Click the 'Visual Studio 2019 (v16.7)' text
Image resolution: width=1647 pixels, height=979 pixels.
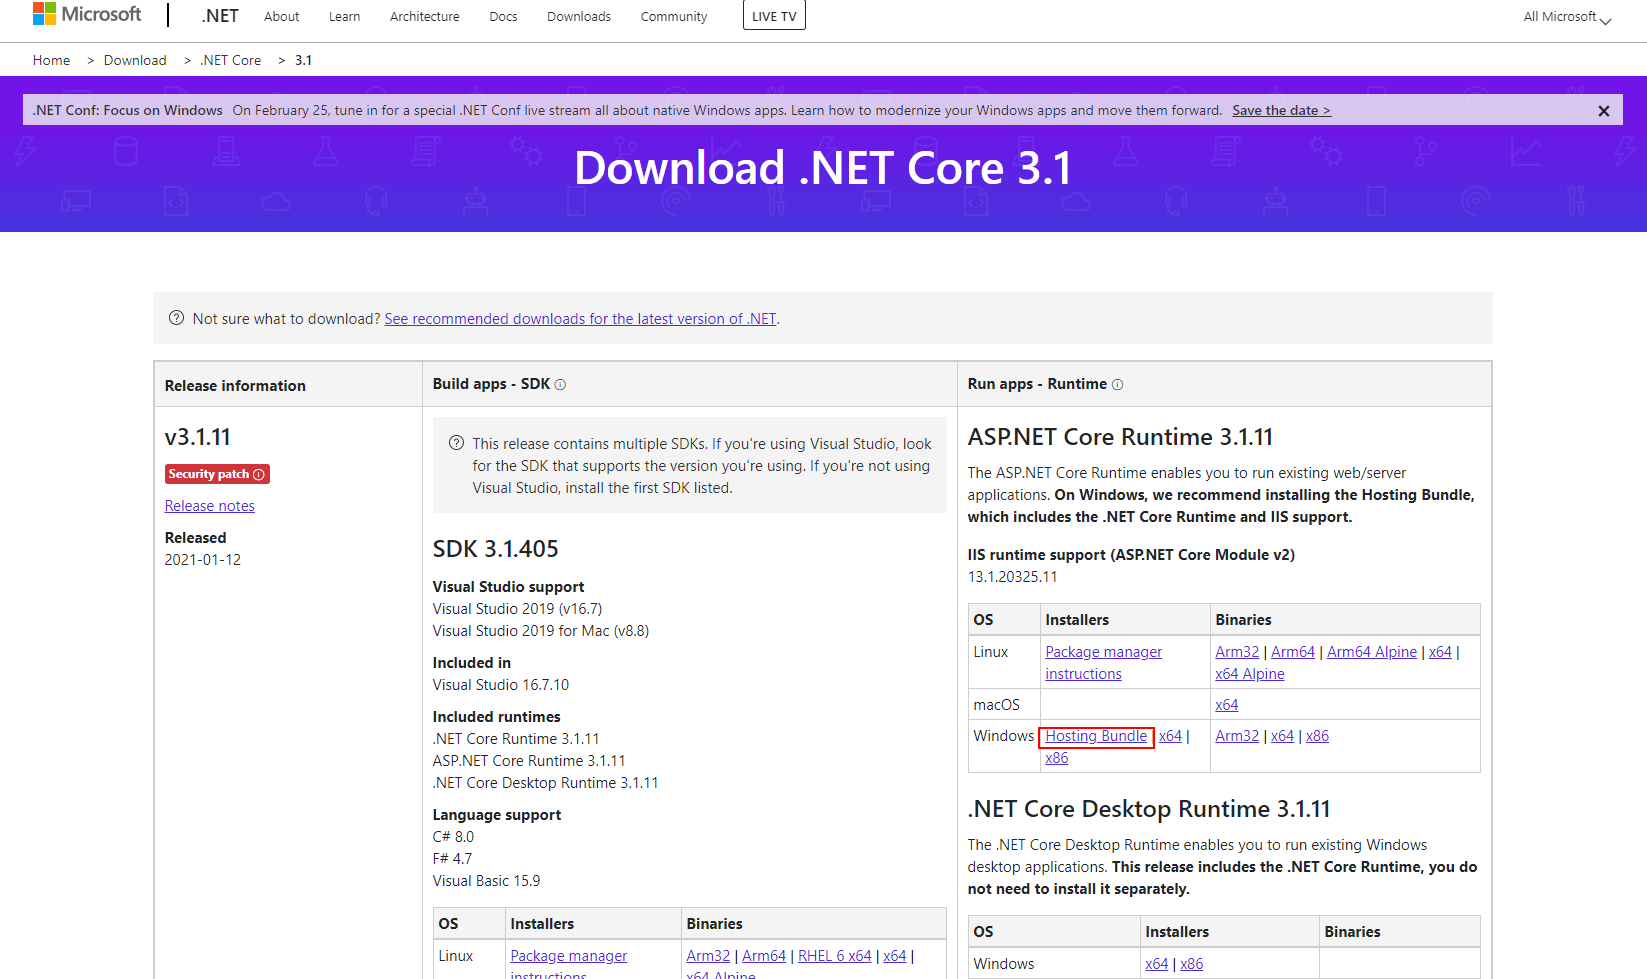point(517,609)
